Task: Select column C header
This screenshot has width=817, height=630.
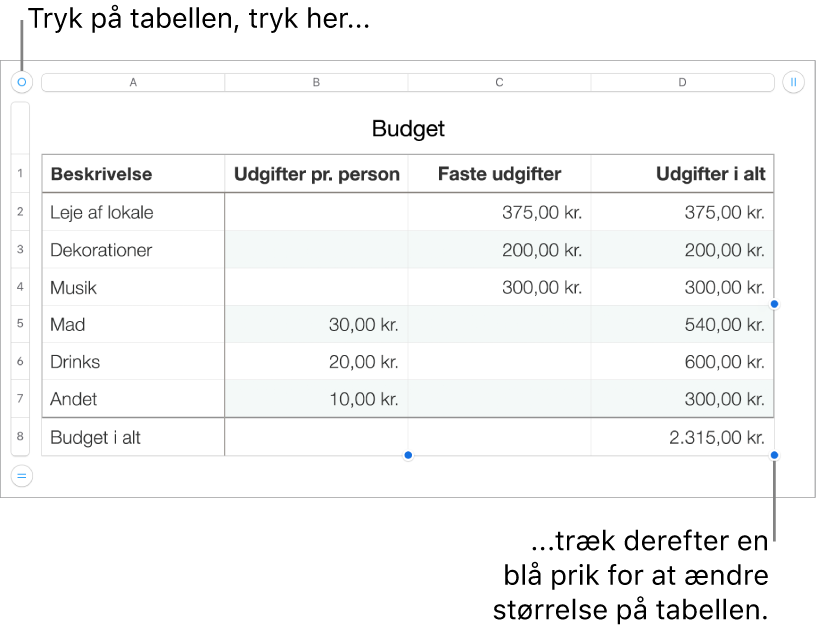Action: (499, 82)
